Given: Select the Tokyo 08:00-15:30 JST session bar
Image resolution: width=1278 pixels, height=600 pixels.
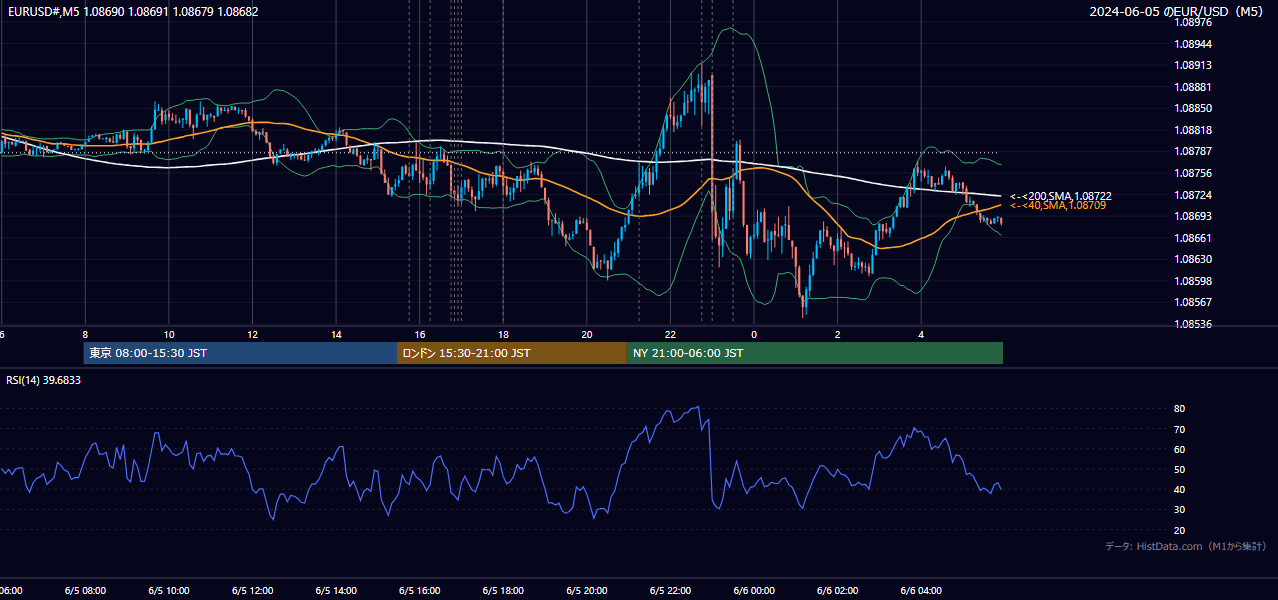Looking at the screenshot, I should point(240,353).
